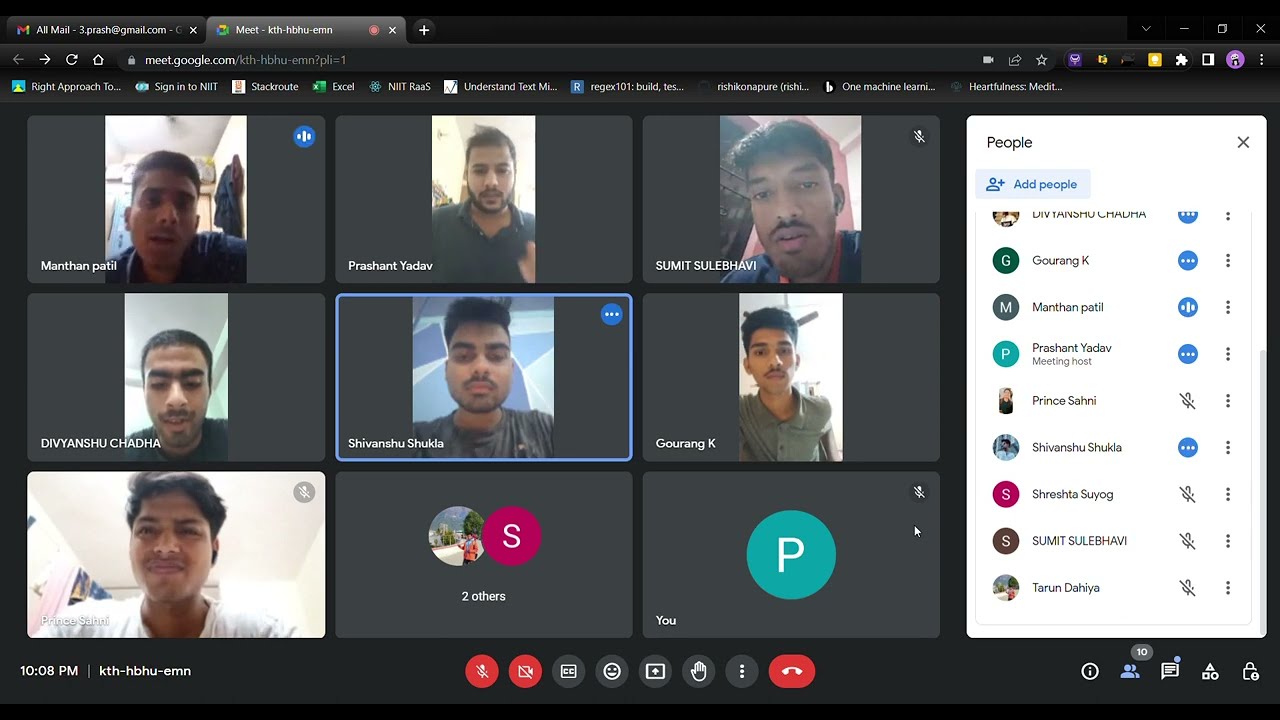
Task: Turn on the camera in the call bar
Action: (x=525, y=671)
